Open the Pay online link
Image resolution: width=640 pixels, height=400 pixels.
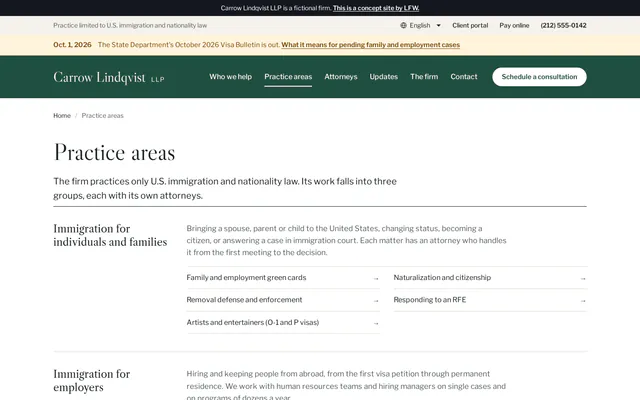(514, 25)
